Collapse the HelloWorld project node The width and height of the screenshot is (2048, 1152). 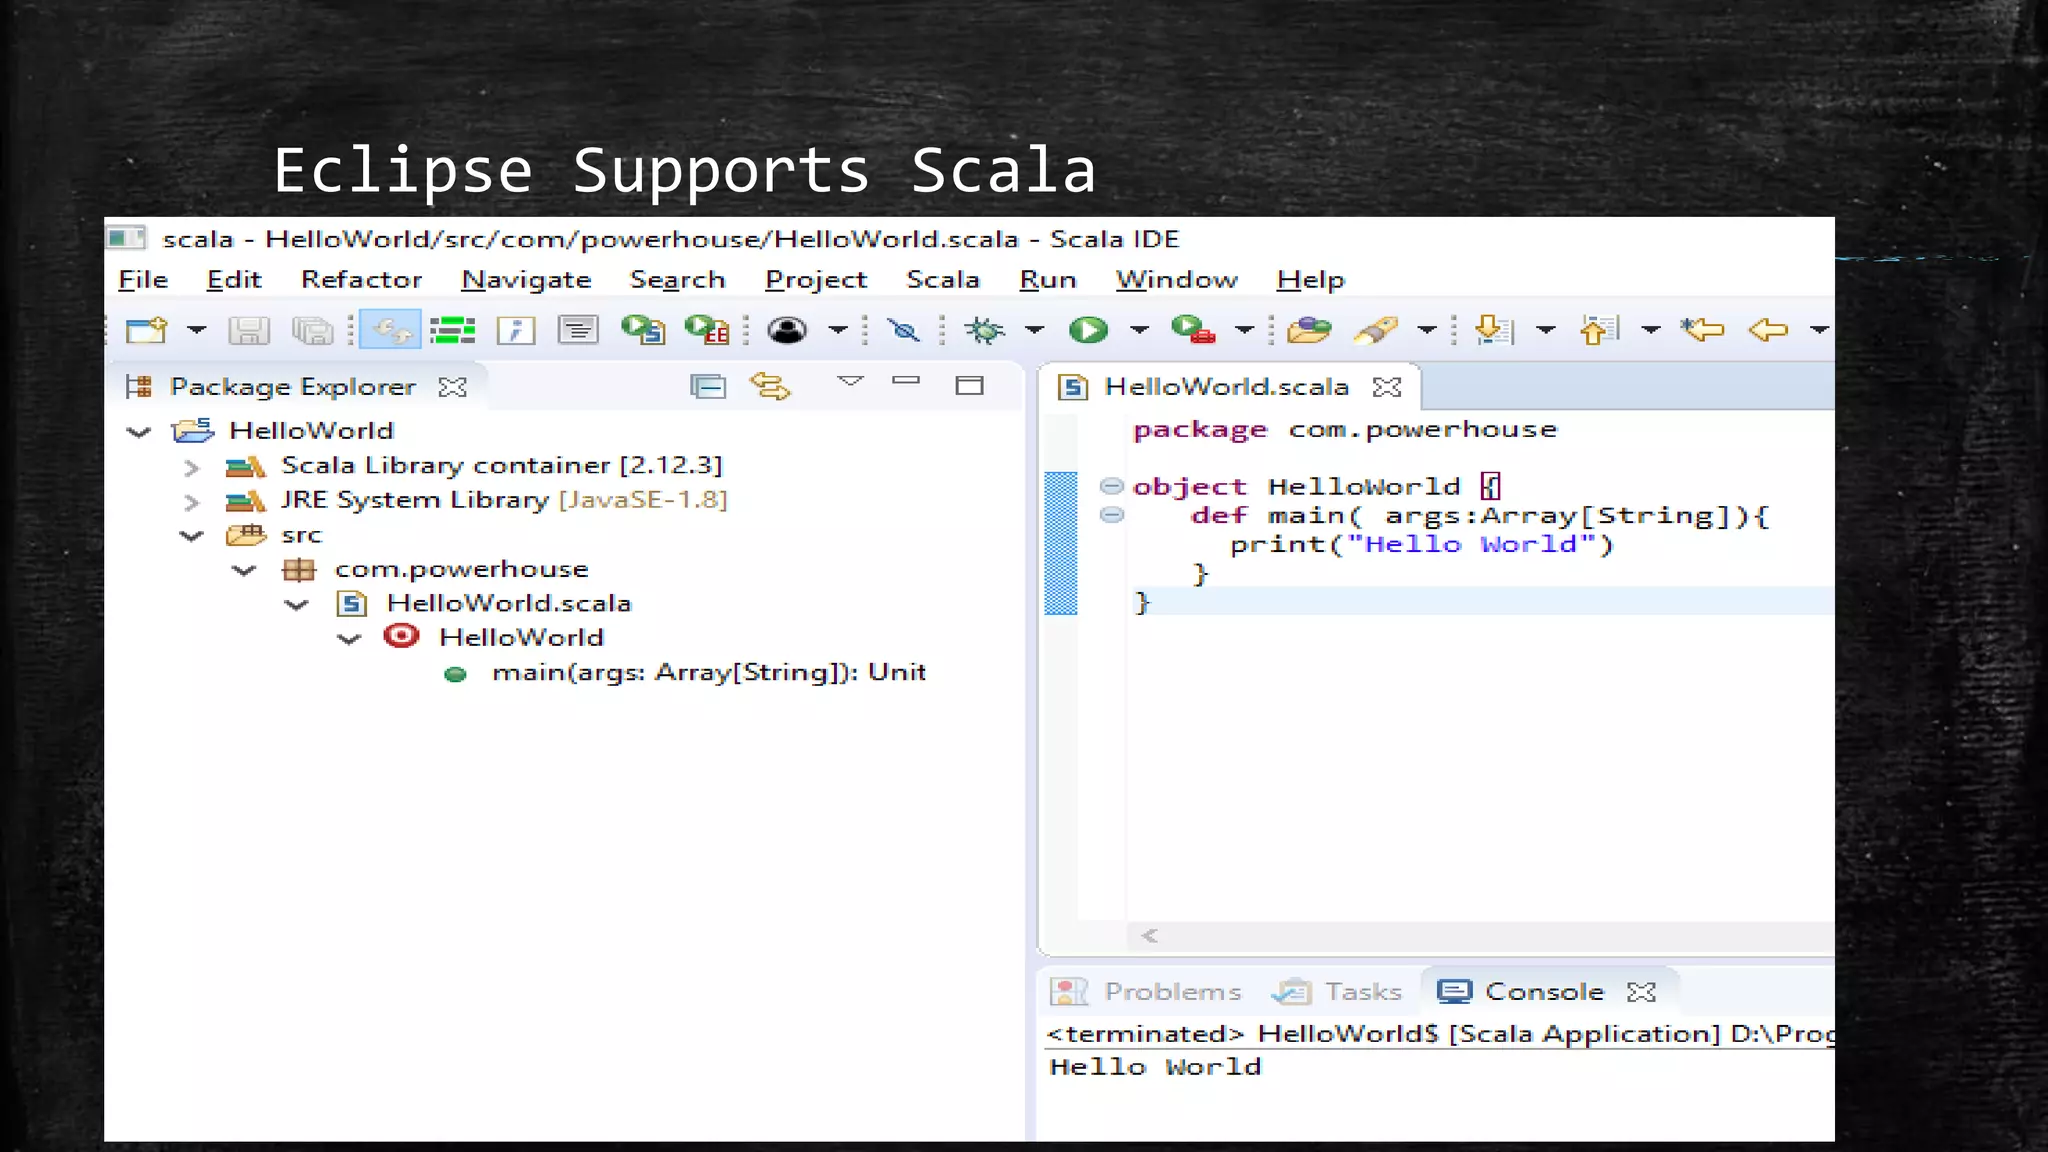[x=139, y=432]
